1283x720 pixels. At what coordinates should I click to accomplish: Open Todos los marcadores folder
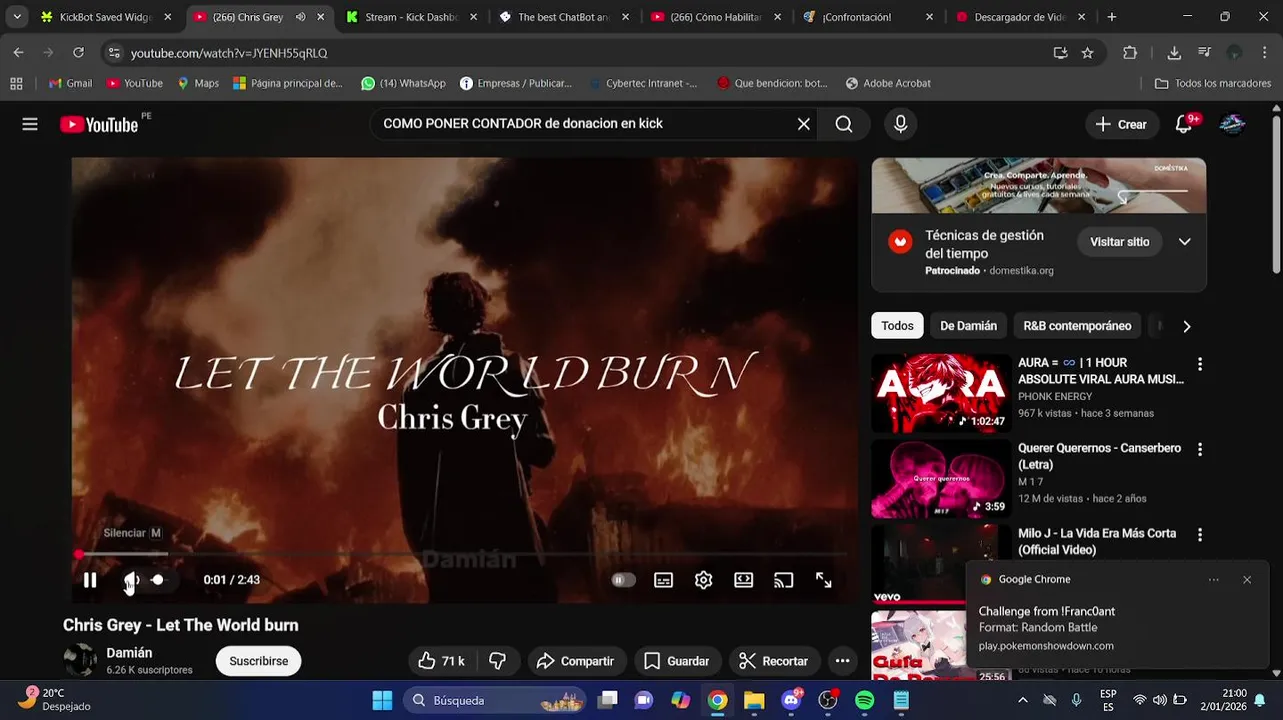click(1213, 84)
